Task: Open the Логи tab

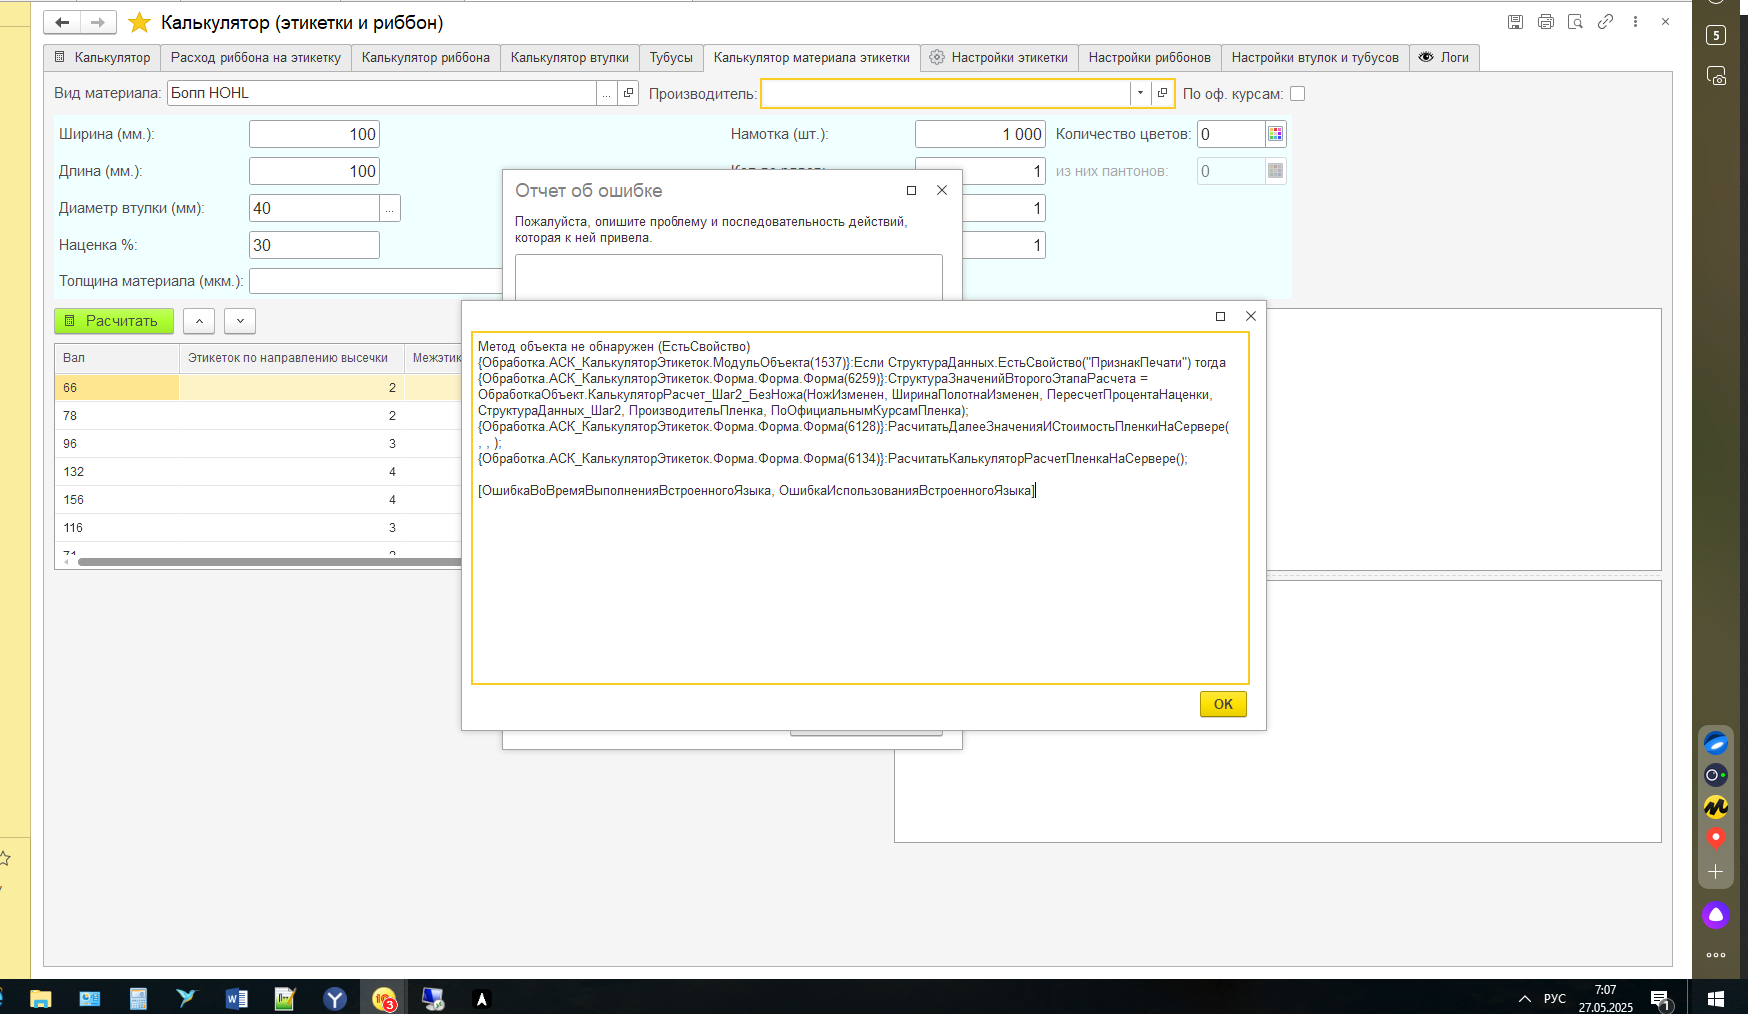Action: (x=1443, y=58)
